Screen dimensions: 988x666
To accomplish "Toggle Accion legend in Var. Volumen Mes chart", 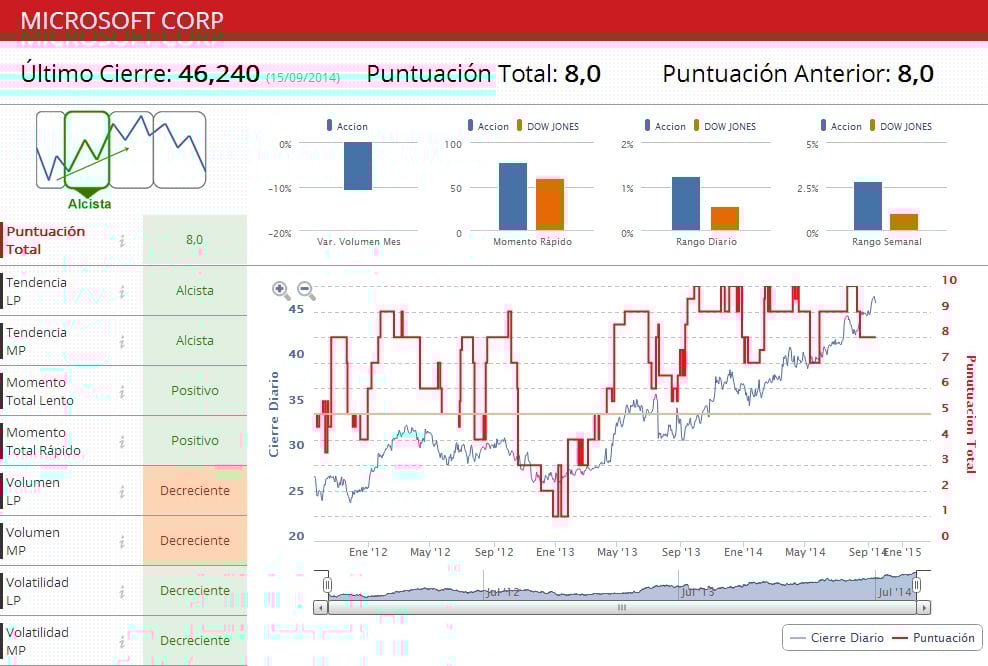I will tap(347, 126).
